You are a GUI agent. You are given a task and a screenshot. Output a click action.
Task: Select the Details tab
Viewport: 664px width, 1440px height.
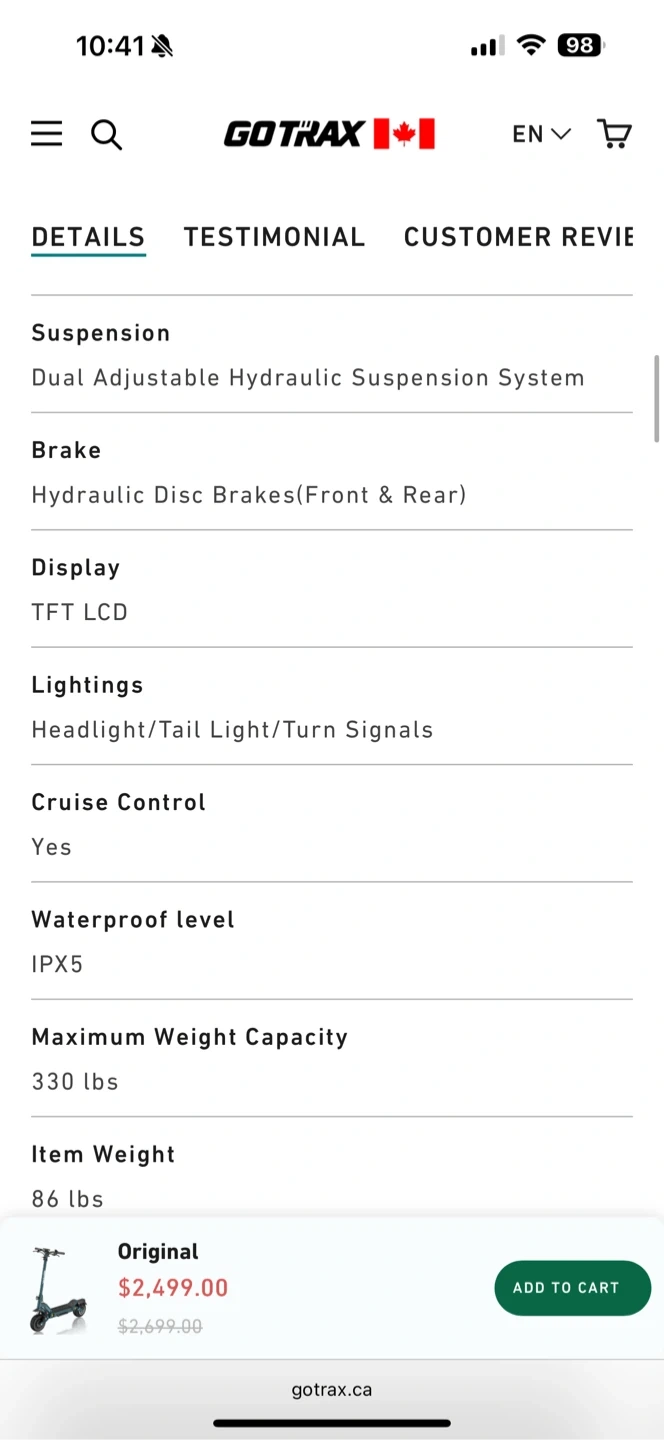point(88,237)
